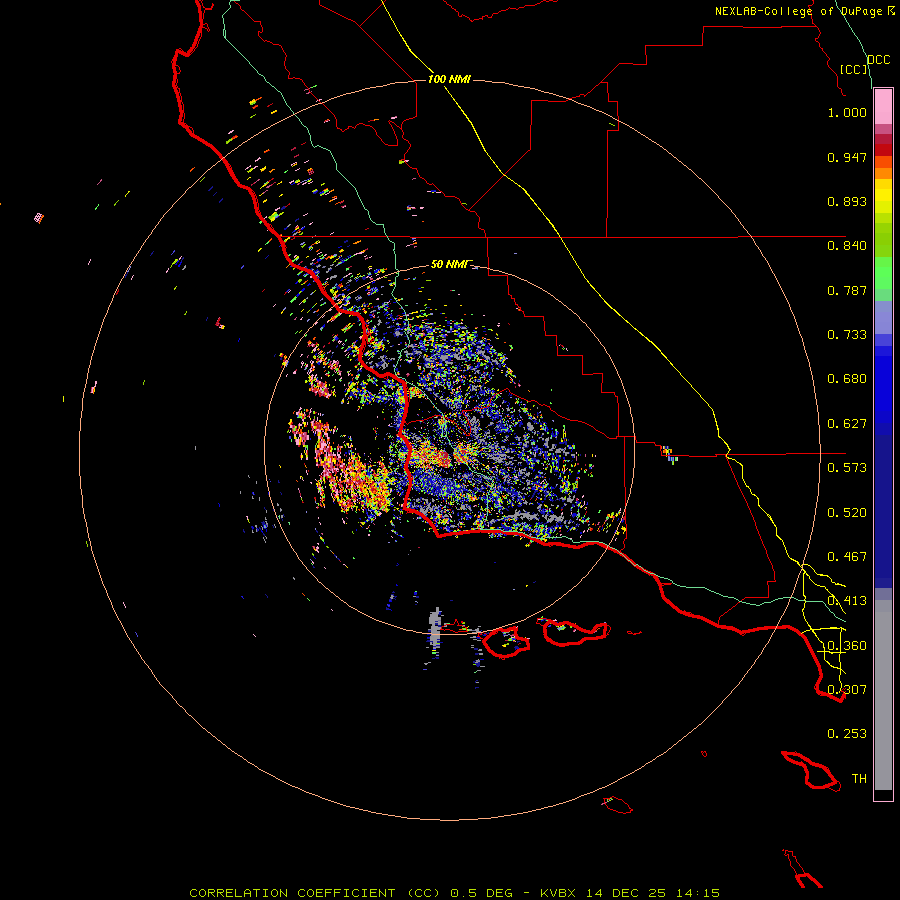
Task: Click the 0.467 scale value
Action: click(x=847, y=557)
